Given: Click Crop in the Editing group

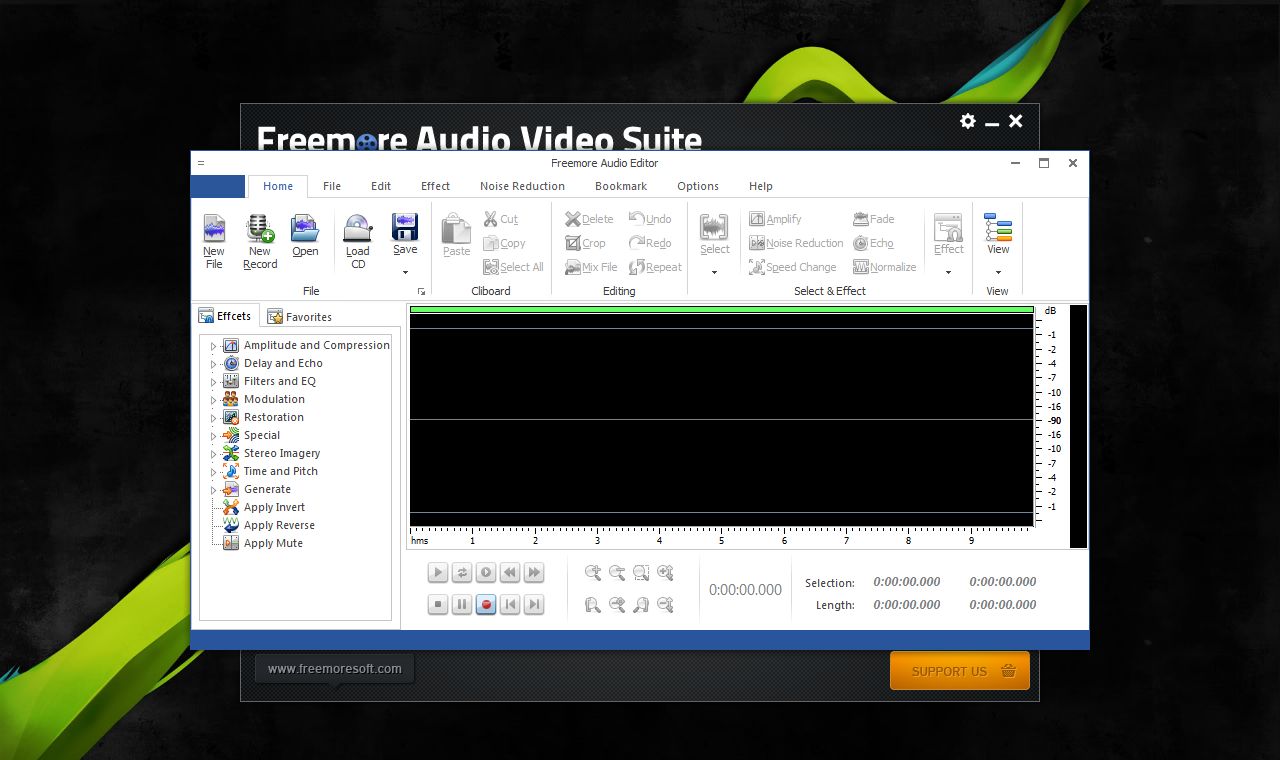Looking at the screenshot, I should [585, 243].
